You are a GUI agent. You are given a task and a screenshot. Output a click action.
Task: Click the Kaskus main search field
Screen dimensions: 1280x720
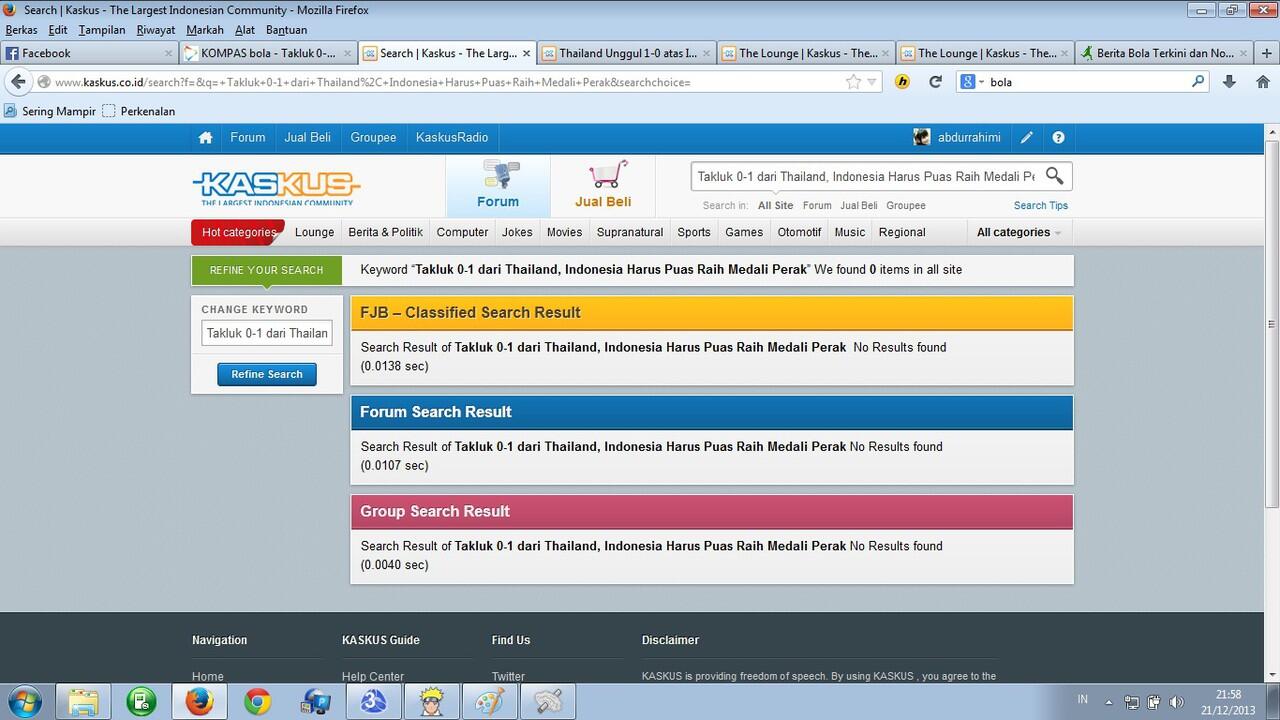pyautogui.click(x=866, y=176)
